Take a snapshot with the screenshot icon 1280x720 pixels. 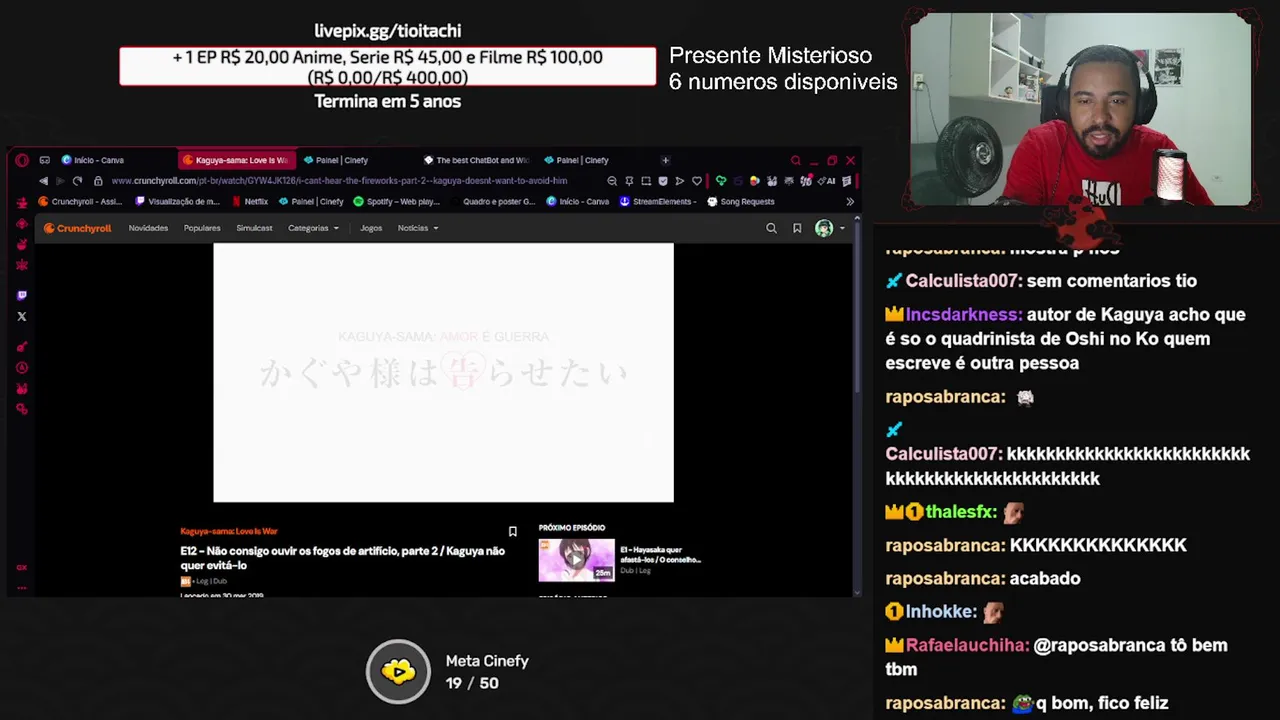coord(646,181)
